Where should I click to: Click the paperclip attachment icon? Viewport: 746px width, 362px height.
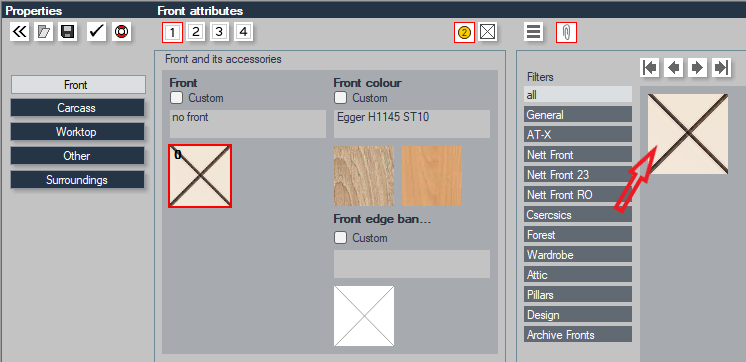pyautogui.click(x=567, y=32)
